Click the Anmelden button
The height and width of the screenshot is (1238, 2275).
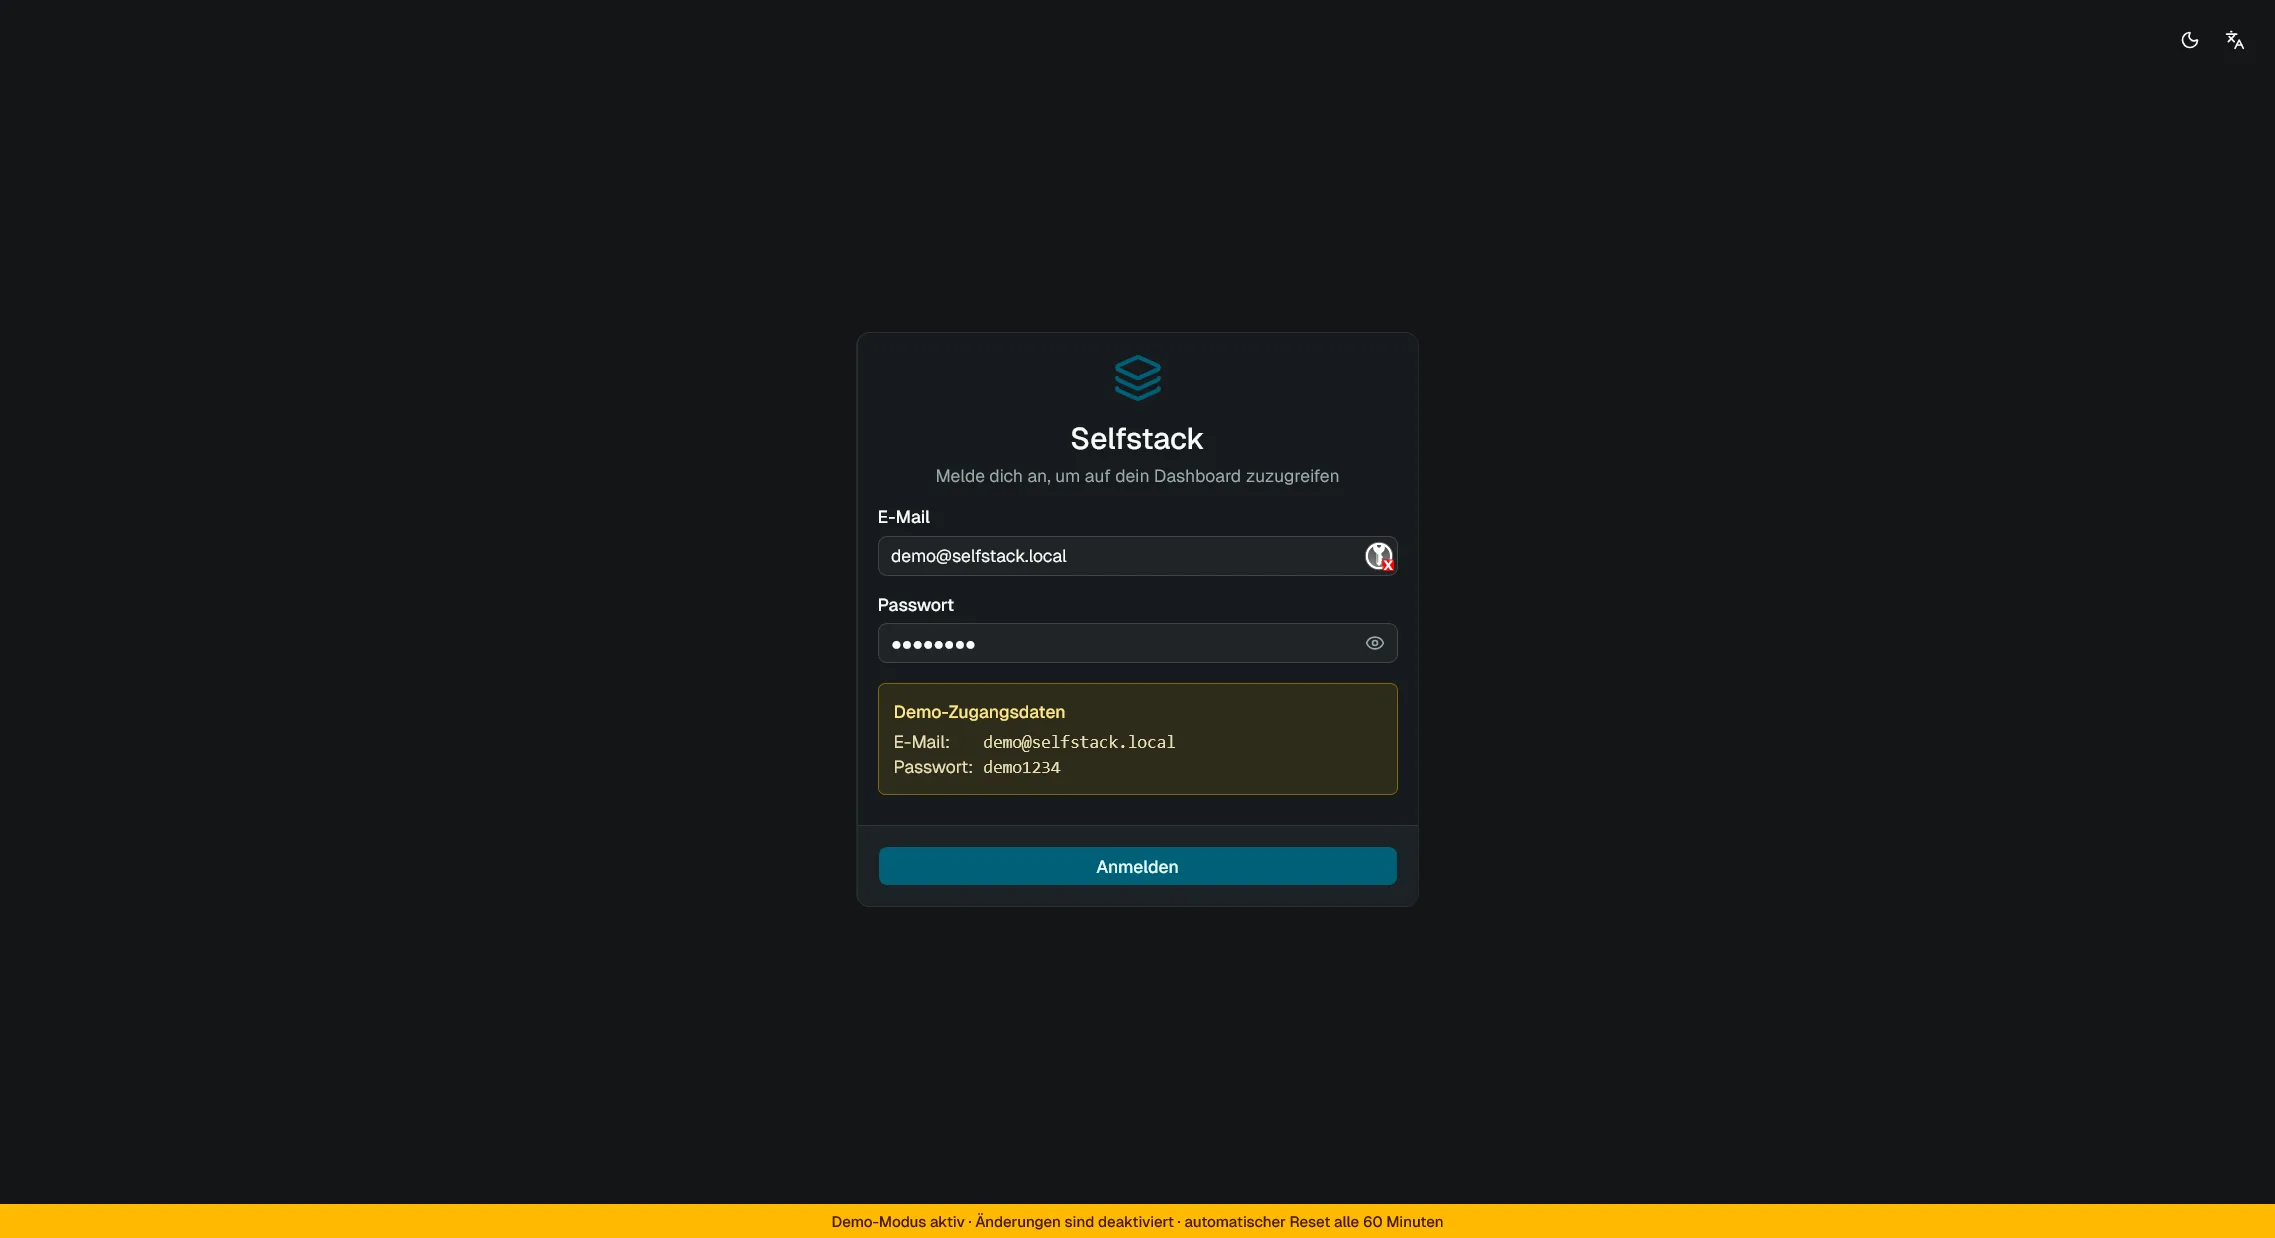coord(1137,866)
